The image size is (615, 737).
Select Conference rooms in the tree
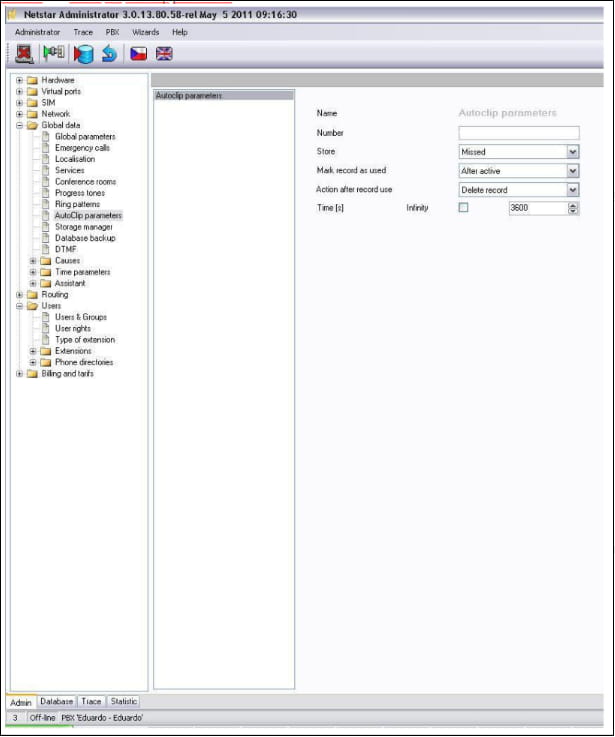point(86,181)
